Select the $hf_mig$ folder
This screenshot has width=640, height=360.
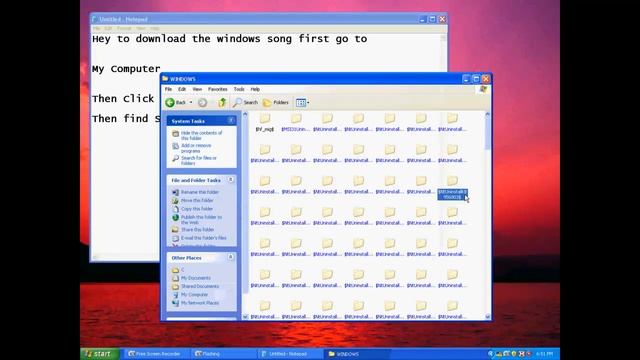(x=264, y=122)
